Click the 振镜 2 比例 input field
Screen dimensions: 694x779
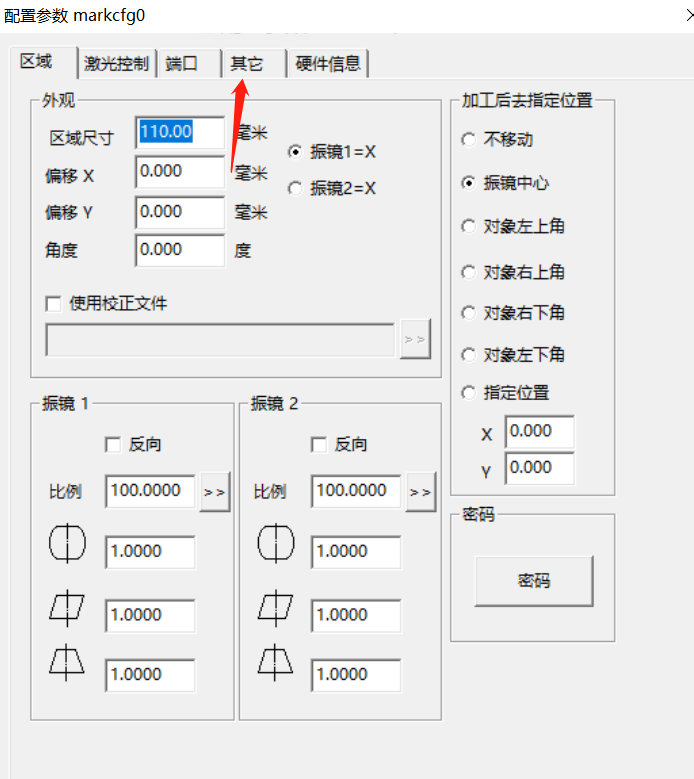click(x=356, y=491)
